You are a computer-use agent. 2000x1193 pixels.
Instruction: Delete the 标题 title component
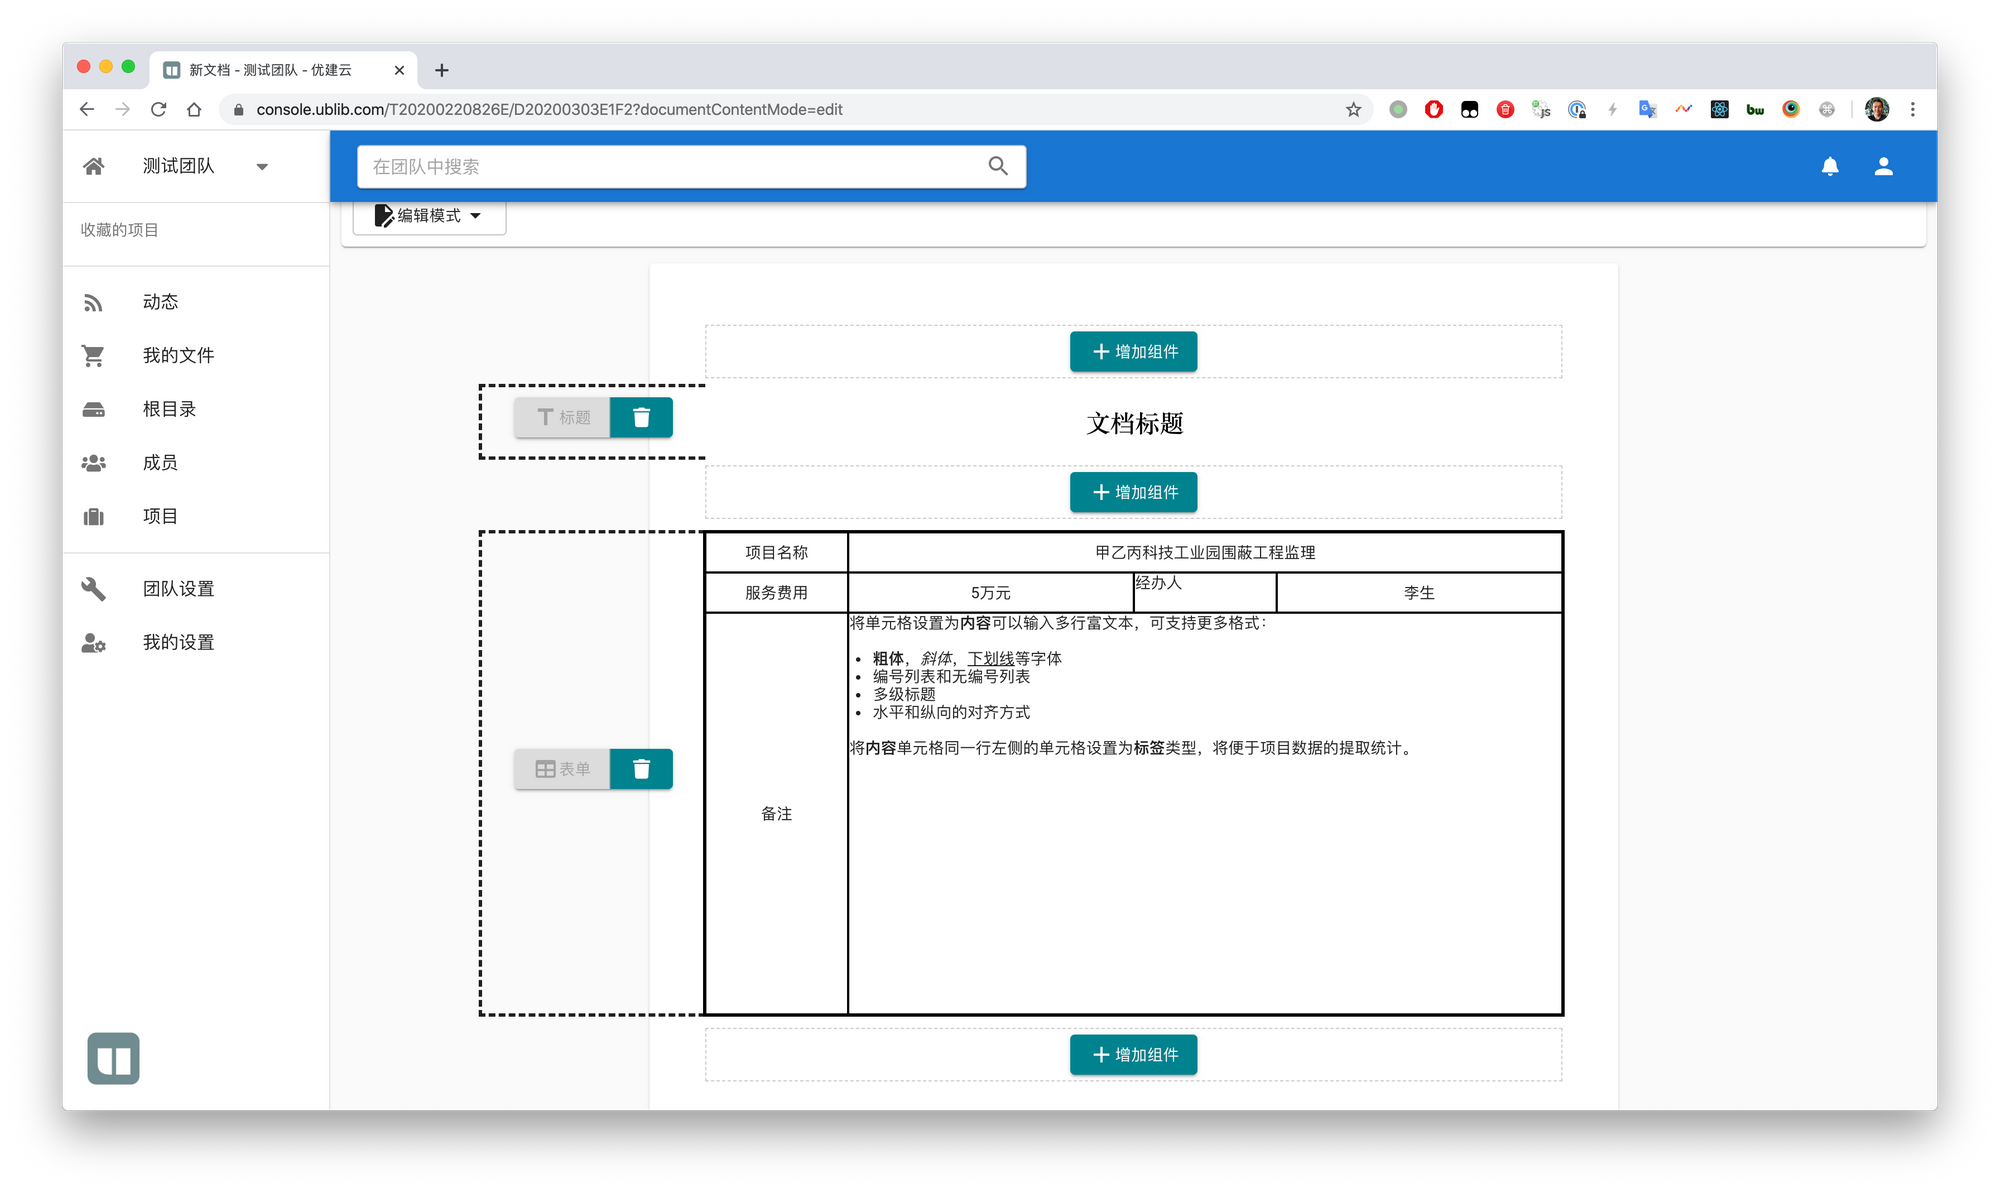[x=641, y=417]
